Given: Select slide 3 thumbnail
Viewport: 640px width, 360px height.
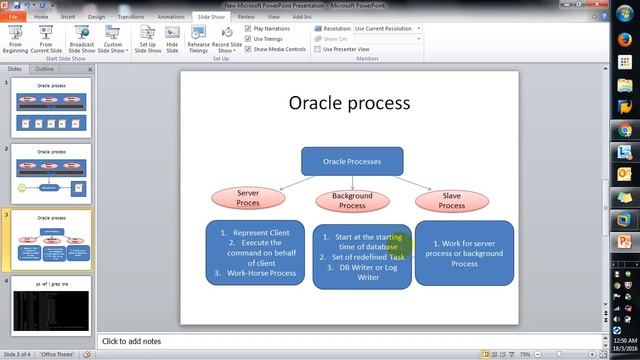Looking at the screenshot, I should click(51, 240).
